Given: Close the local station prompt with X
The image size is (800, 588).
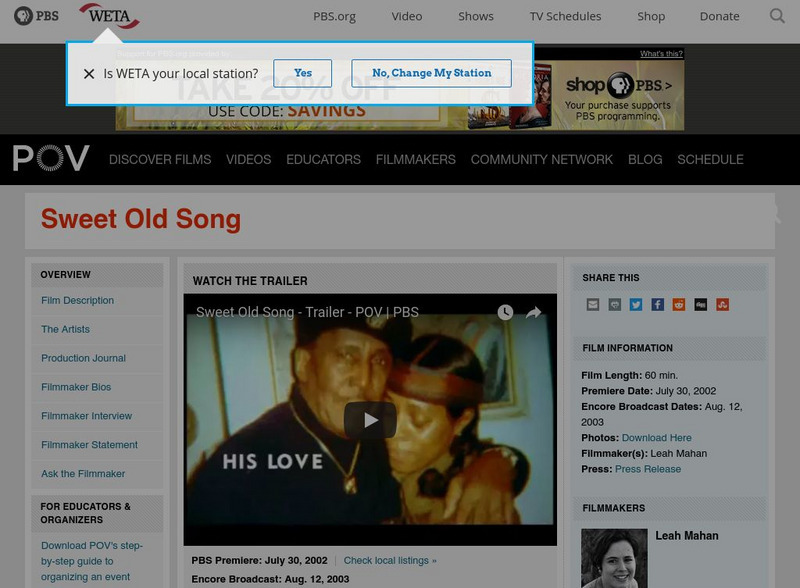Looking at the screenshot, I should [x=89, y=74].
